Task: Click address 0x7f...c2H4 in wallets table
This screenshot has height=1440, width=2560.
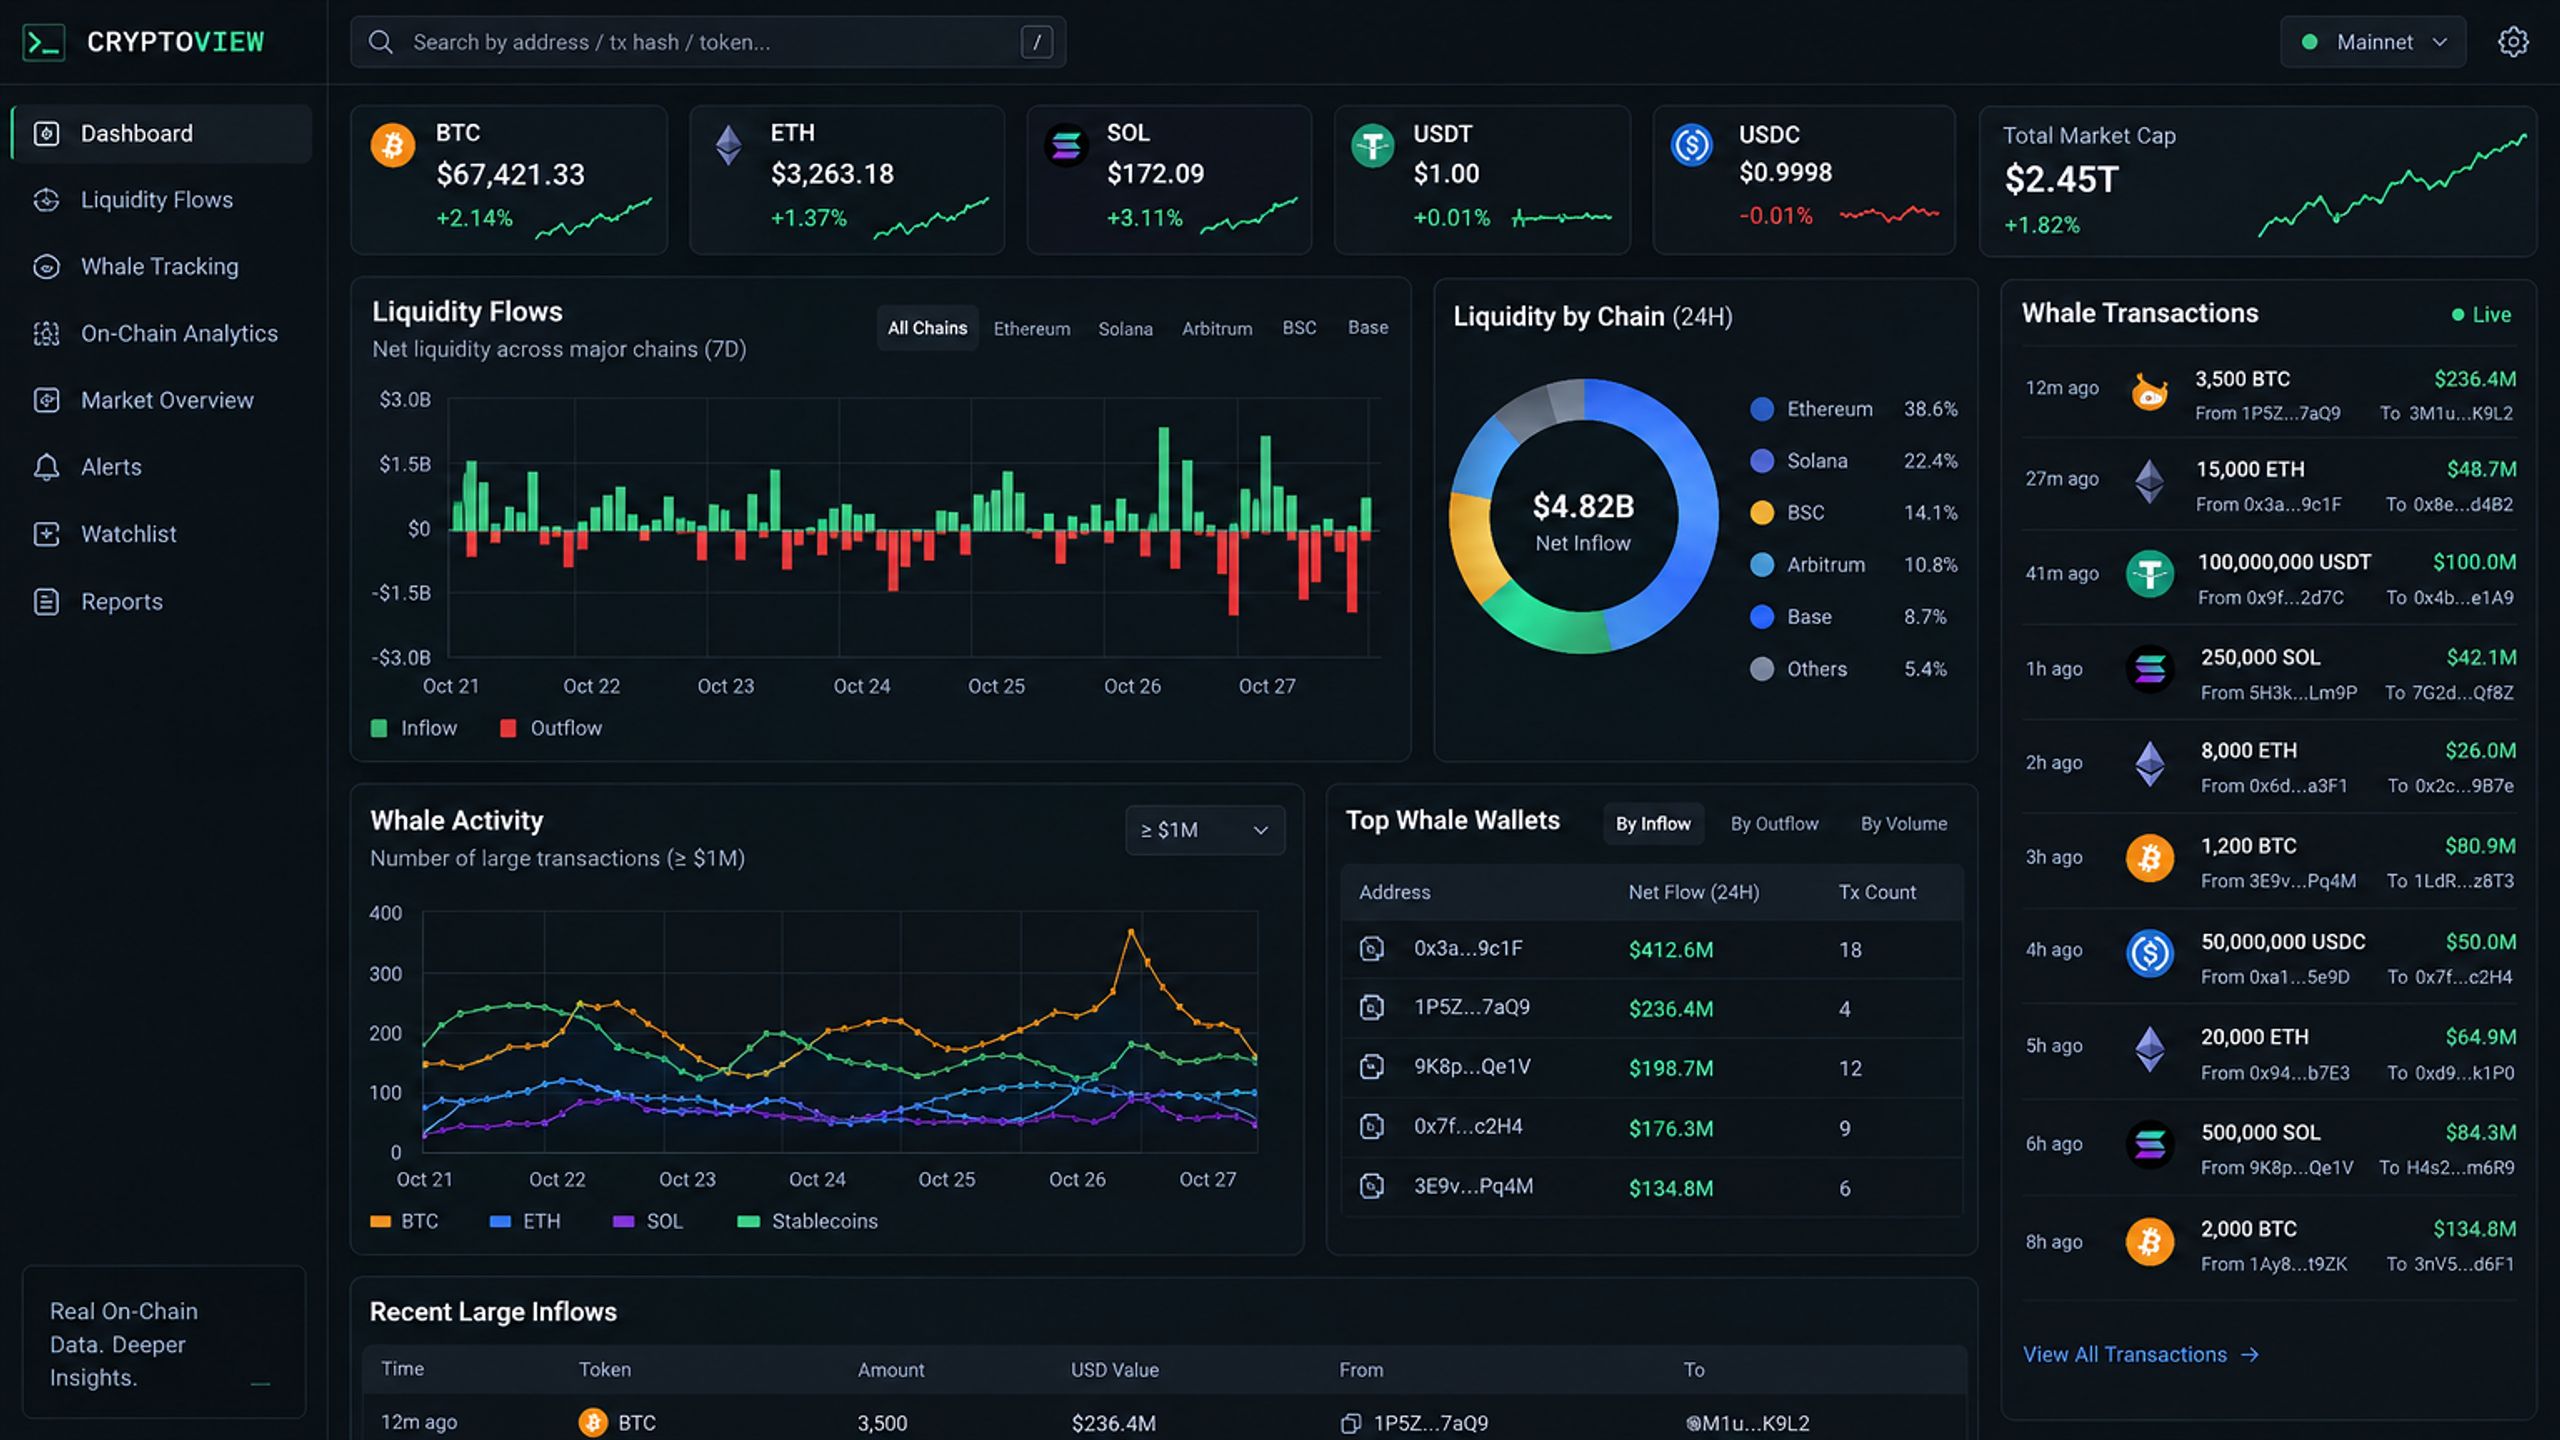Action: coord(1468,1127)
